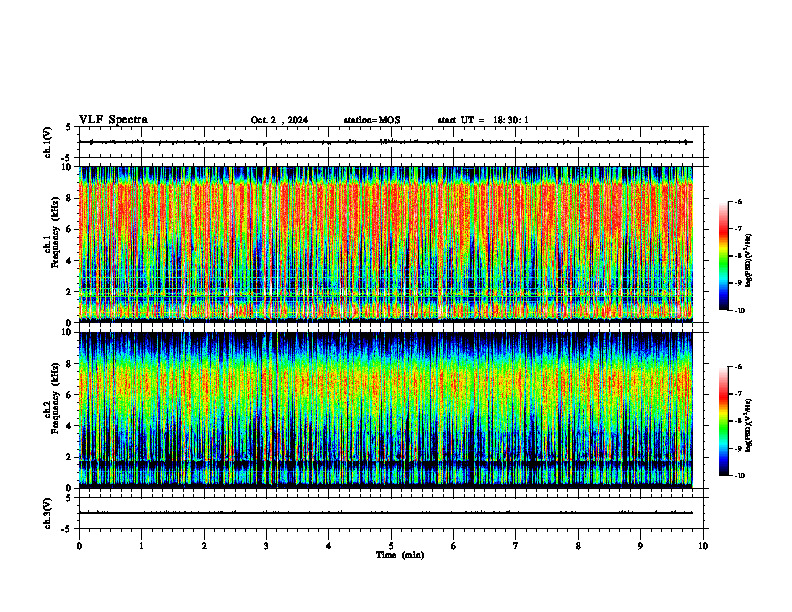Click the "ch.3(V)" axis label of the bottom waveform

(x=47, y=513)
